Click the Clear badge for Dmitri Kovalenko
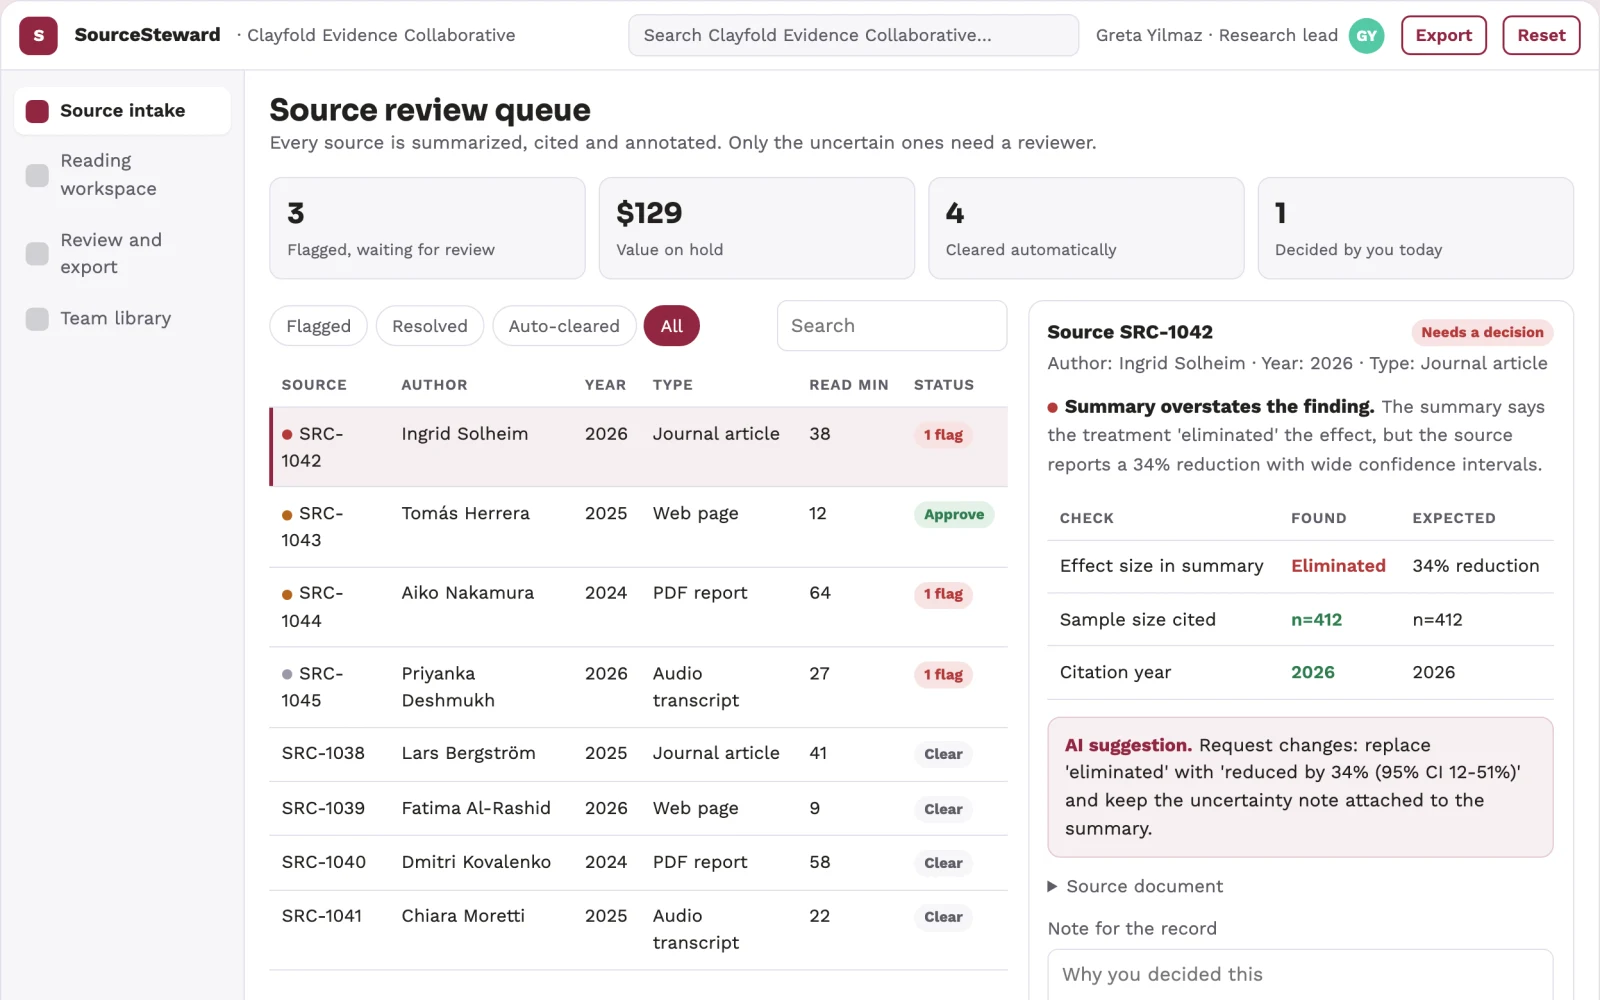1600x1000 pixels. tap(943, 863)
